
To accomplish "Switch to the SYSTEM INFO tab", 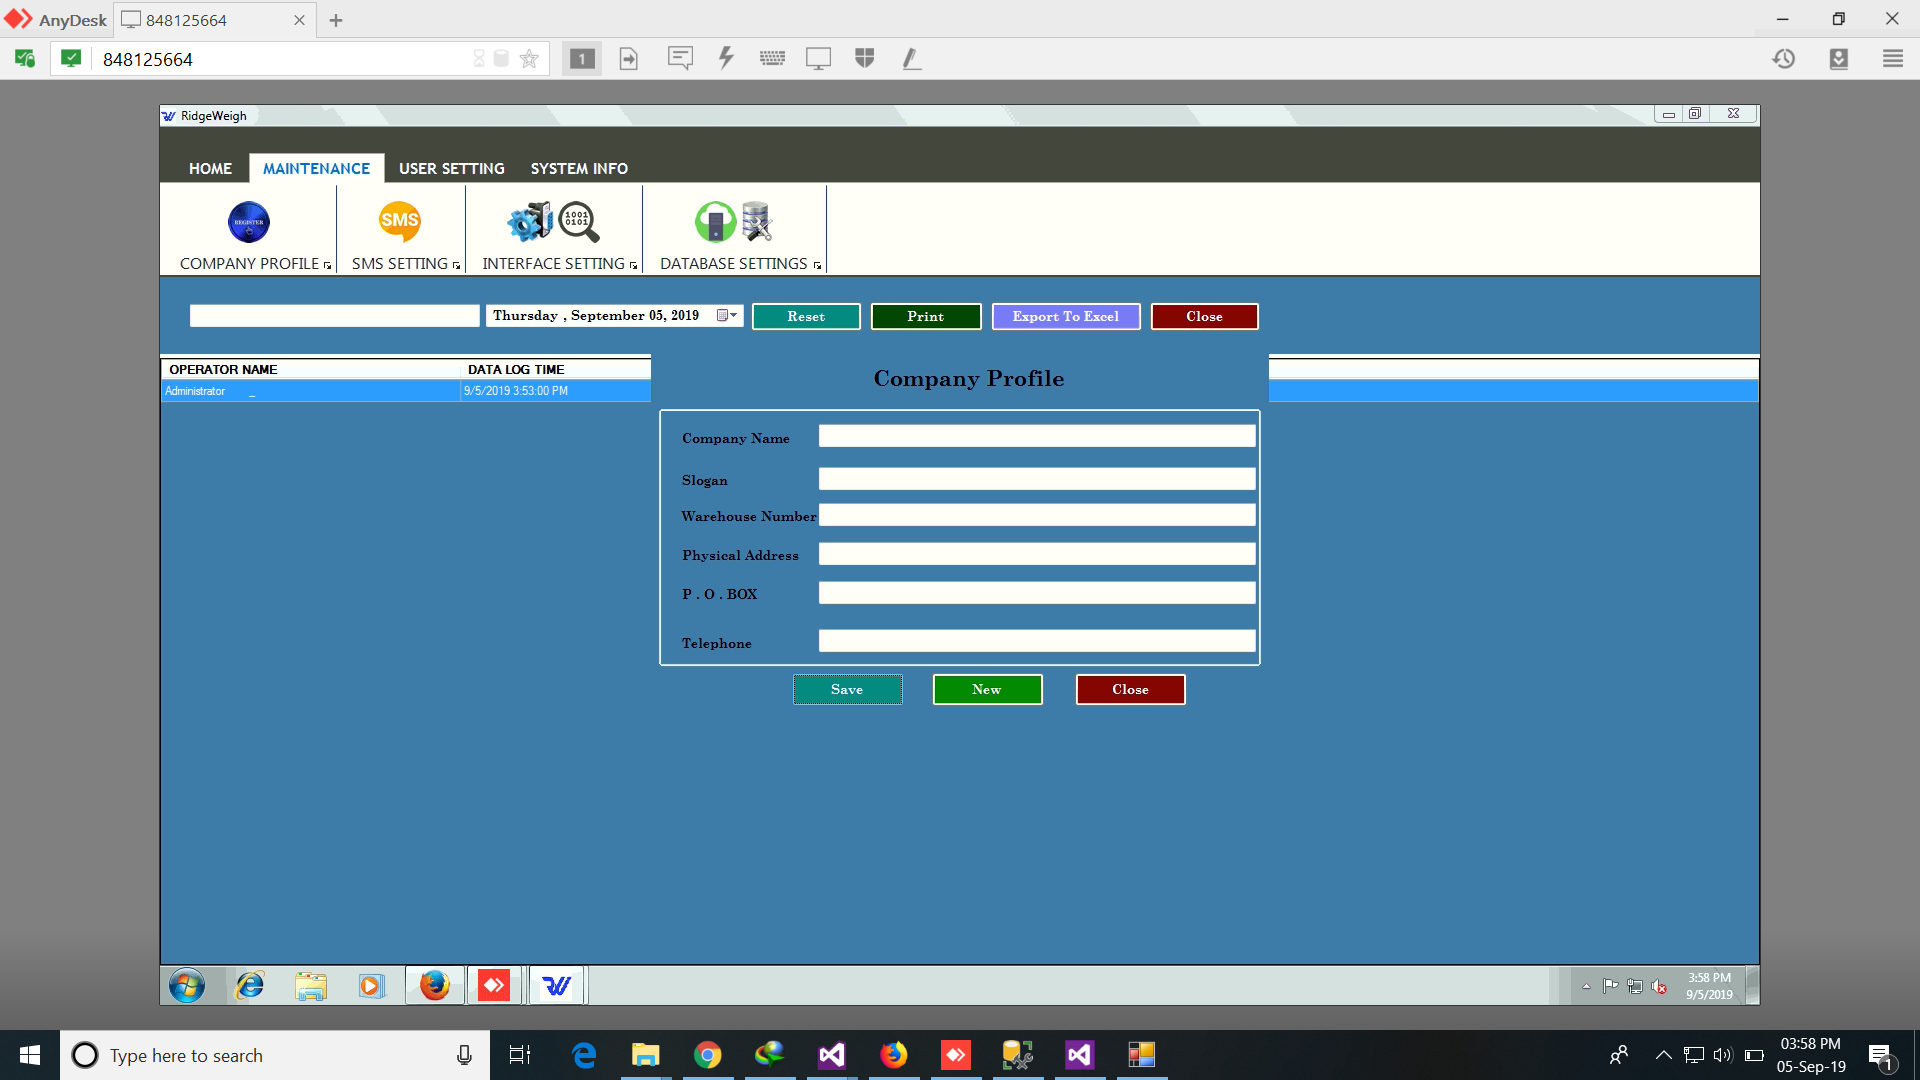I will click(578, 168).
